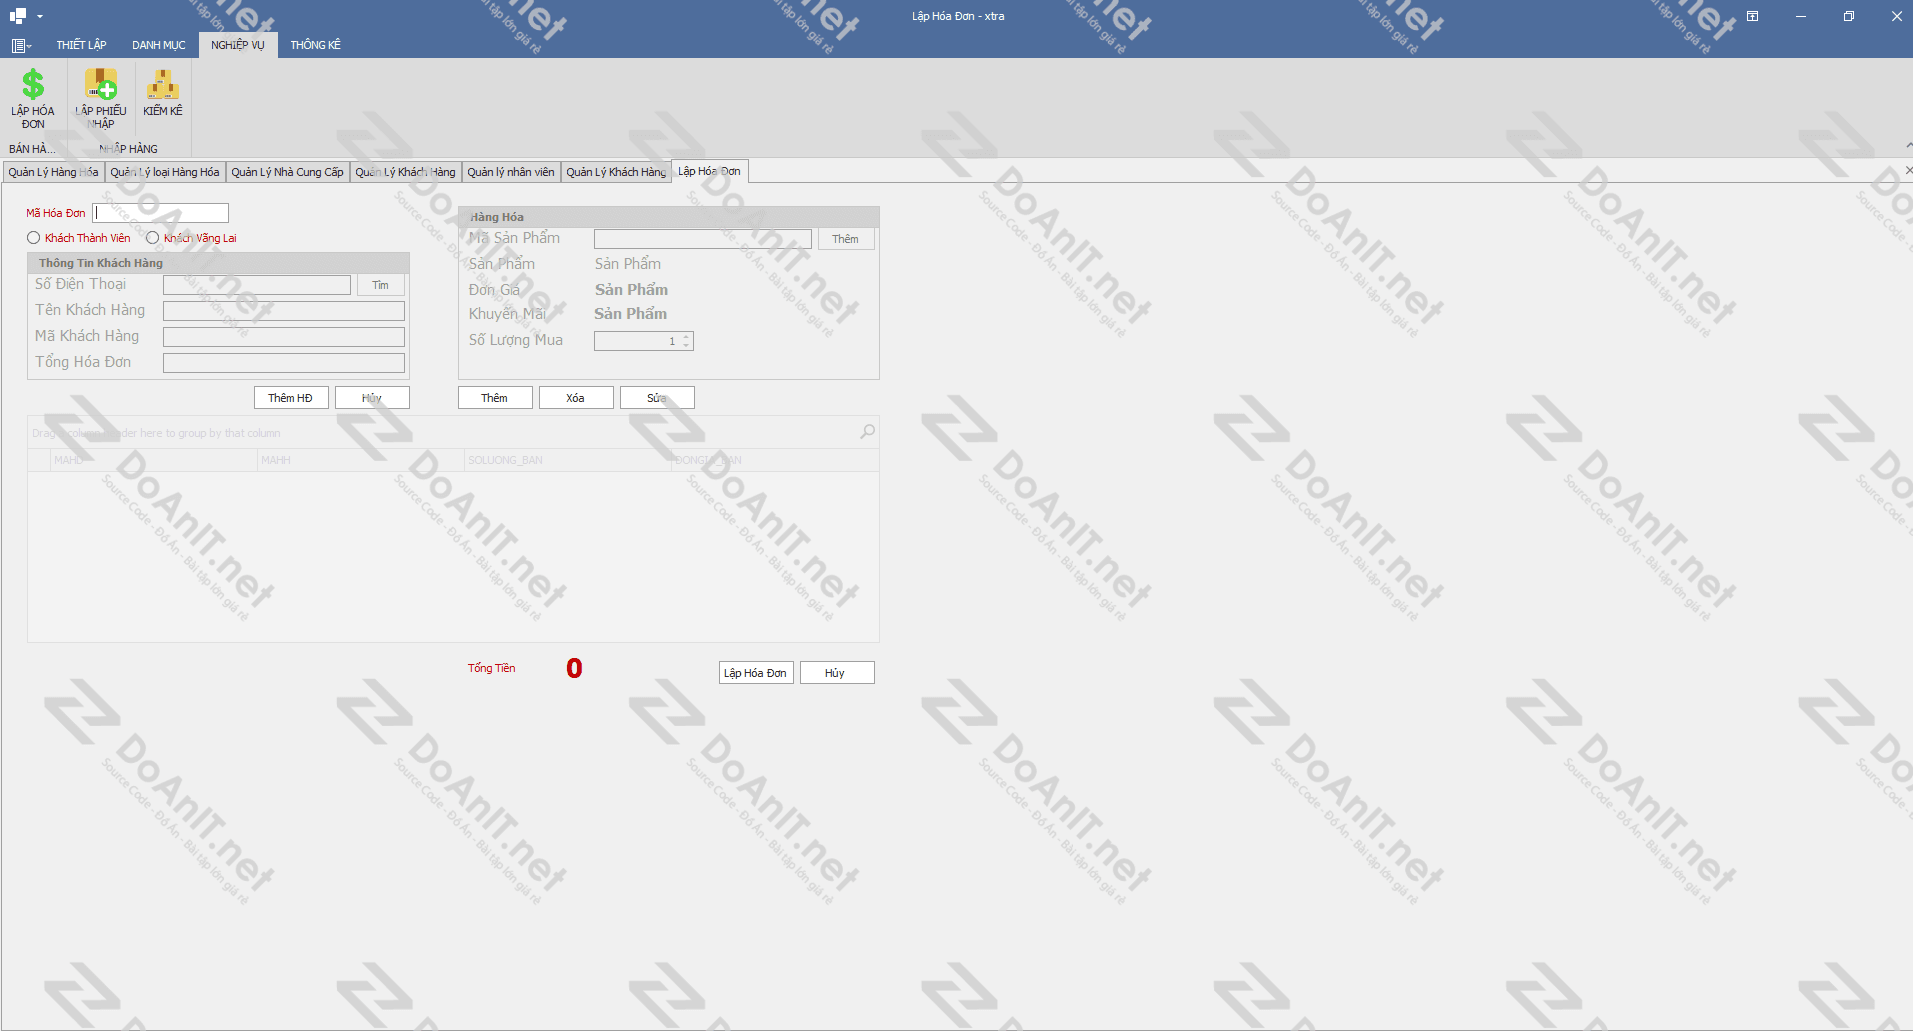Click the Thêm HĐ button

click(x=291, y=398)
